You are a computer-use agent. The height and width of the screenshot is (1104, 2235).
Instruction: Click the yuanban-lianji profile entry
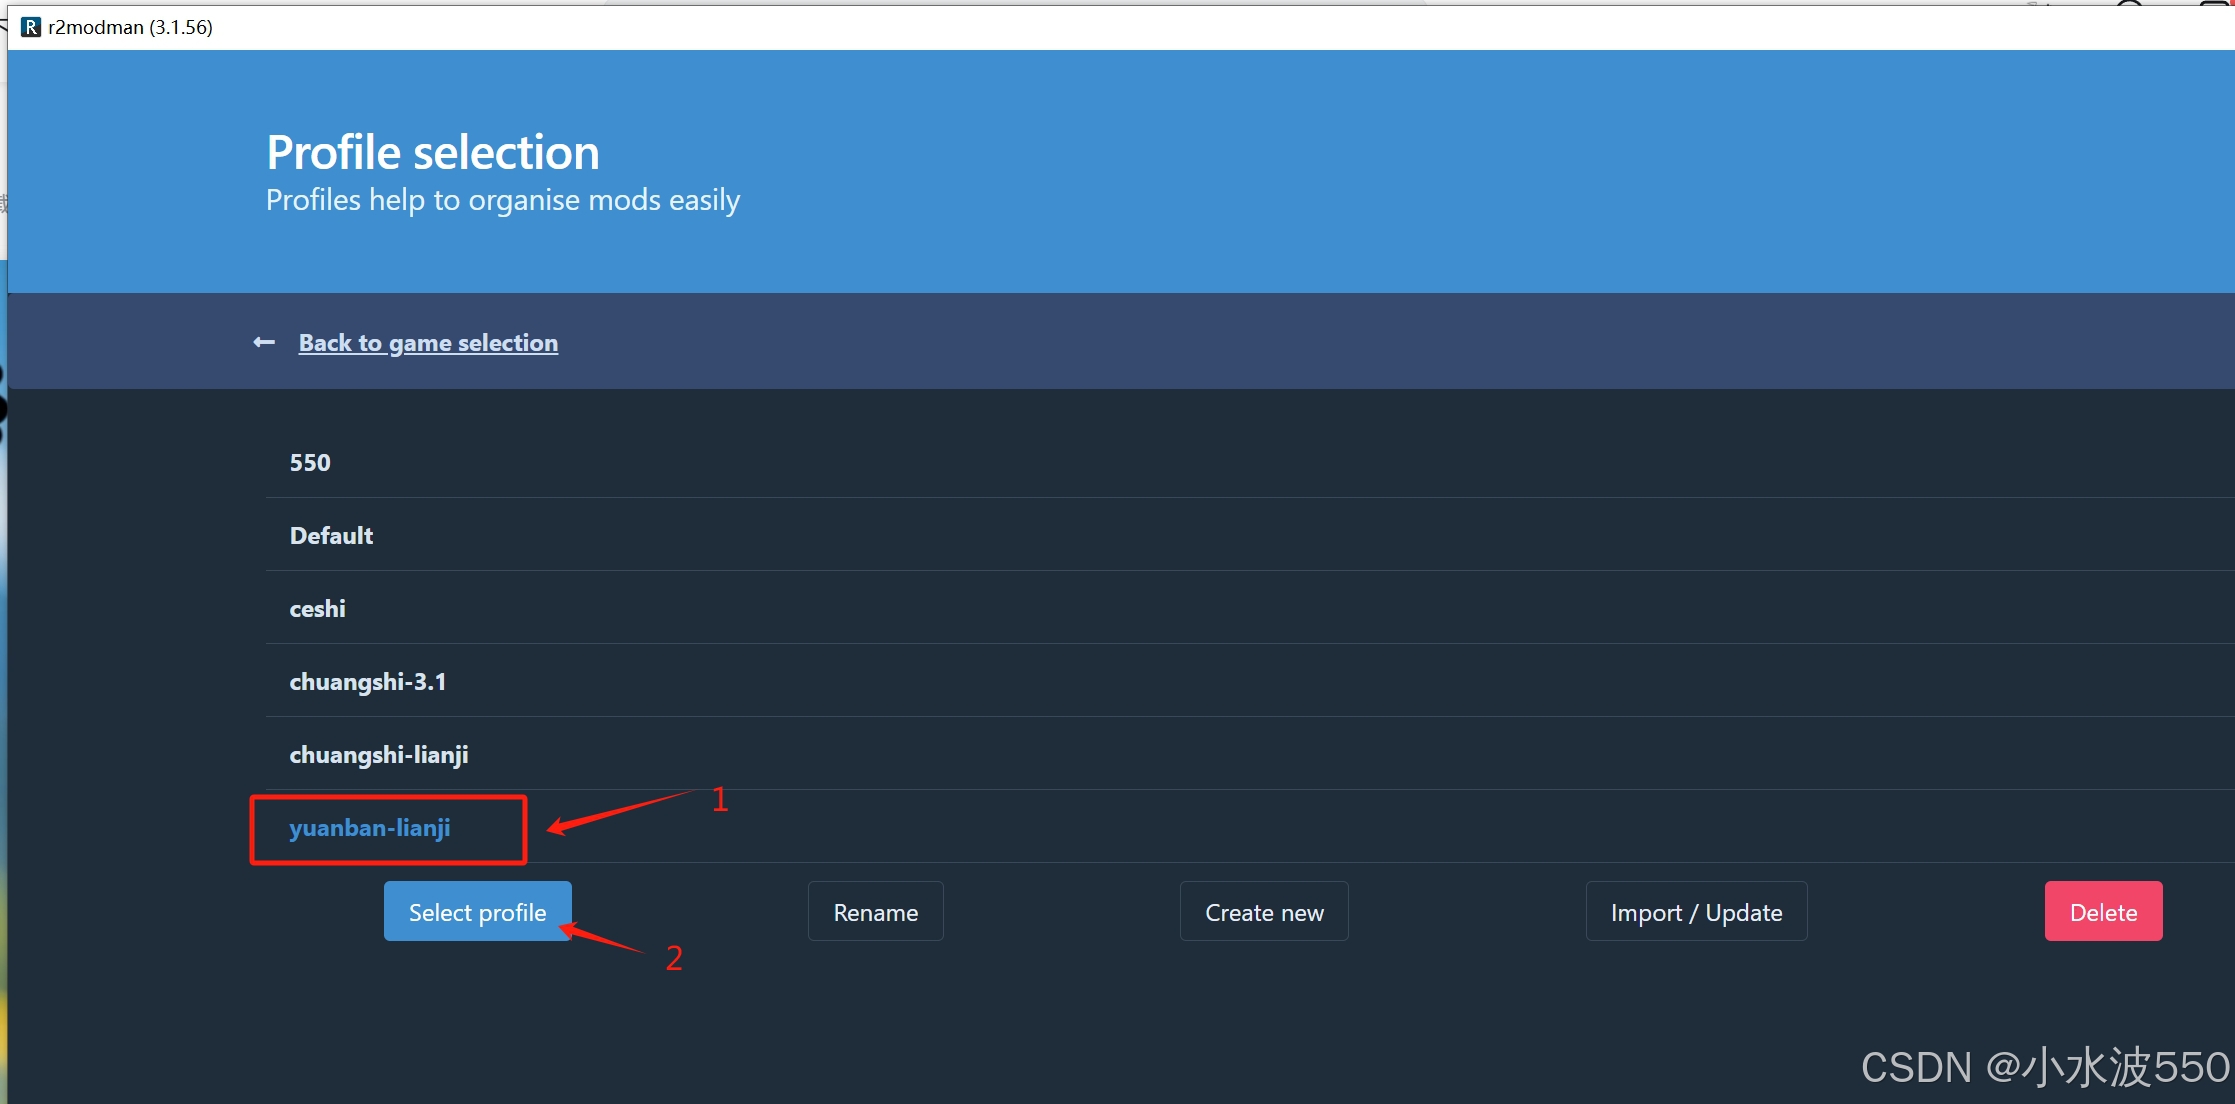[369, 828]
